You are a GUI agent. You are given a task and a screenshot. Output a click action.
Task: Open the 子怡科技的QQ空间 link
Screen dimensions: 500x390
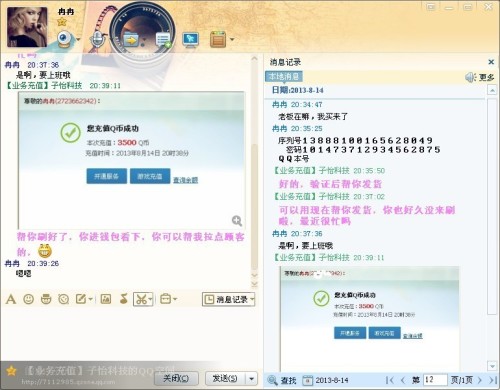100,370
